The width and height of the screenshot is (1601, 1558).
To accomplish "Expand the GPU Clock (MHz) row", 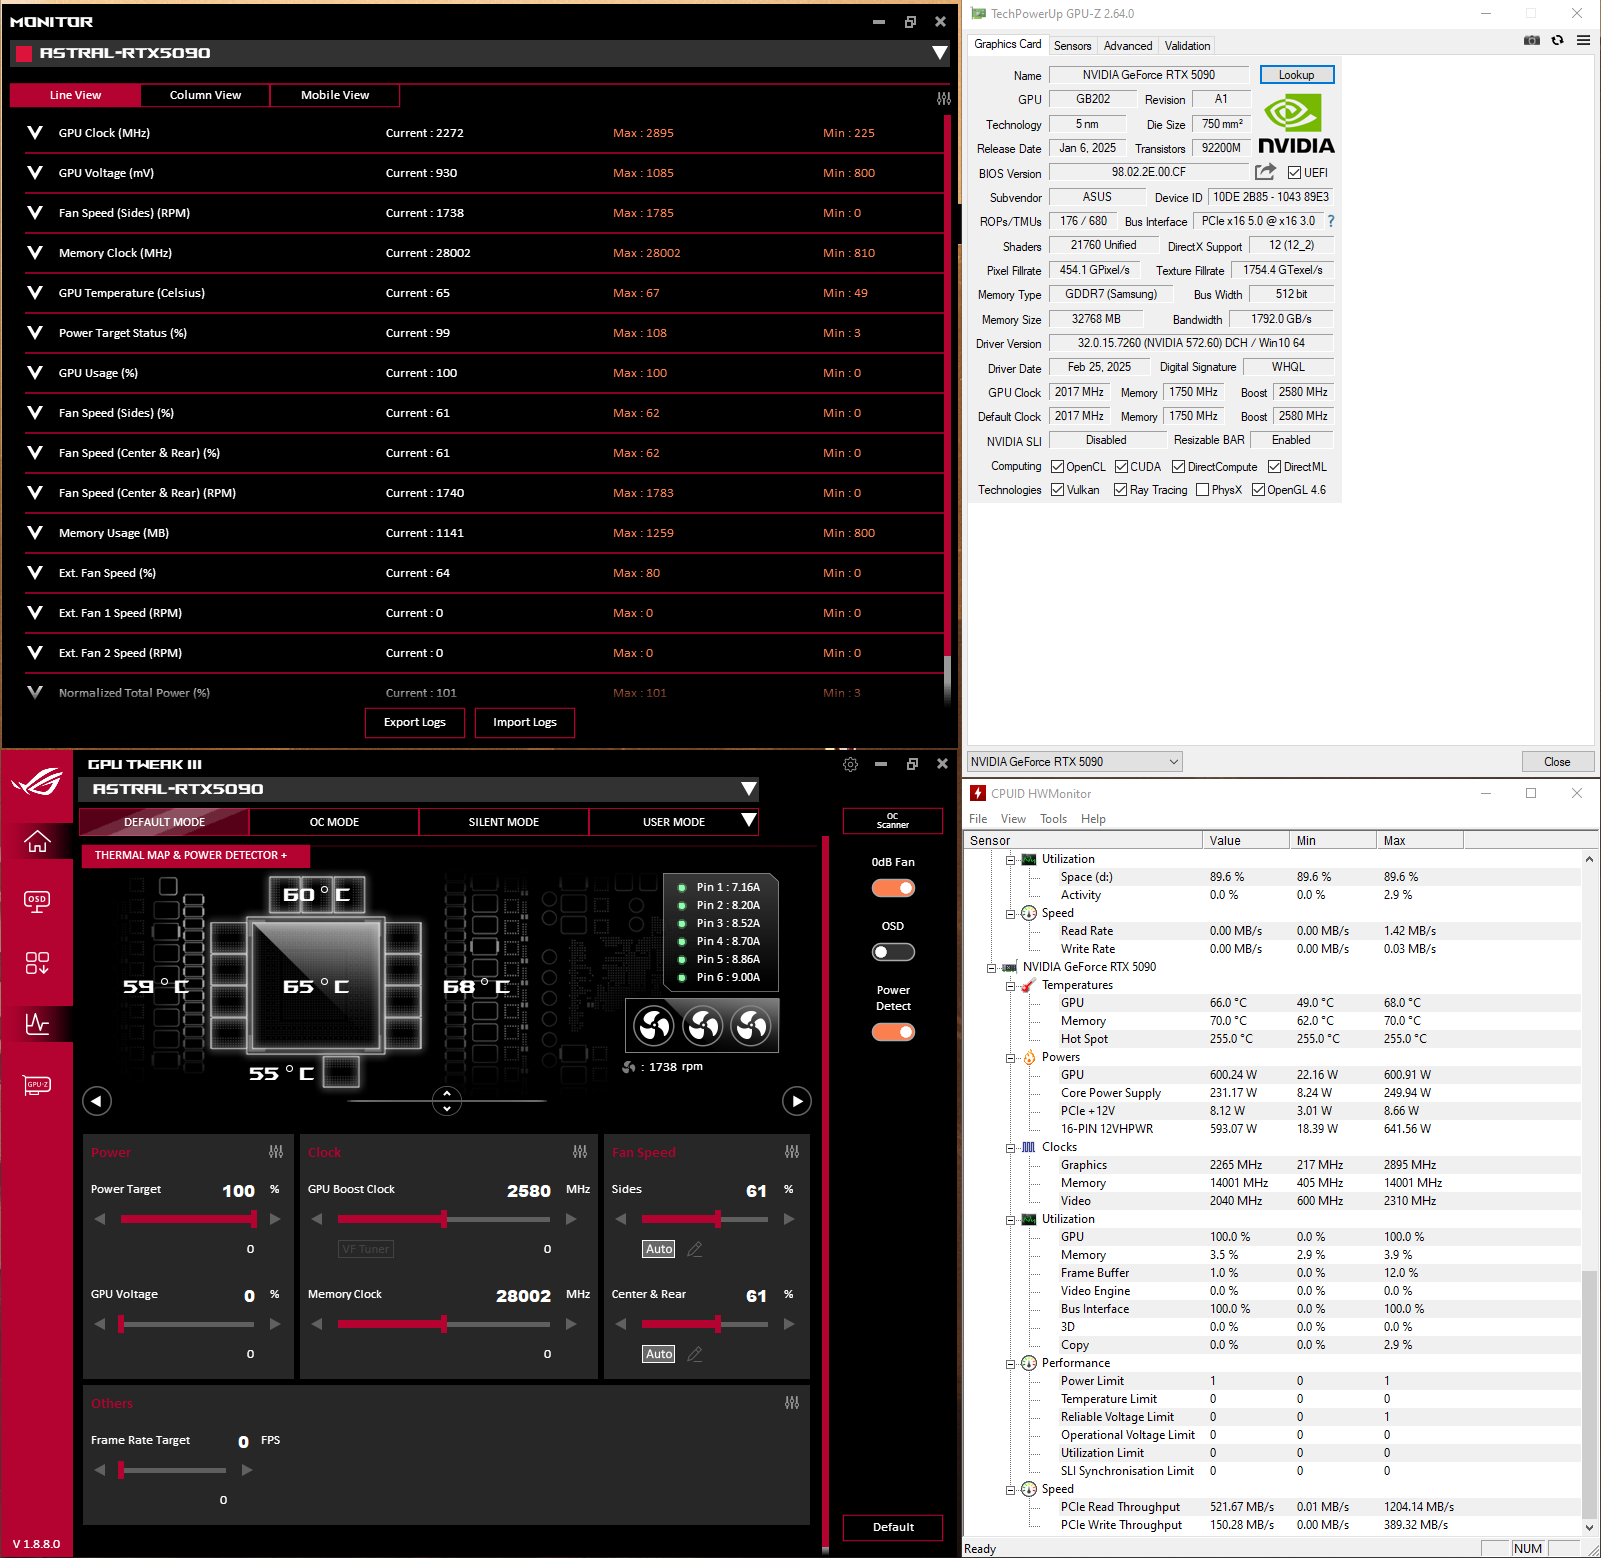I will 35,133.
